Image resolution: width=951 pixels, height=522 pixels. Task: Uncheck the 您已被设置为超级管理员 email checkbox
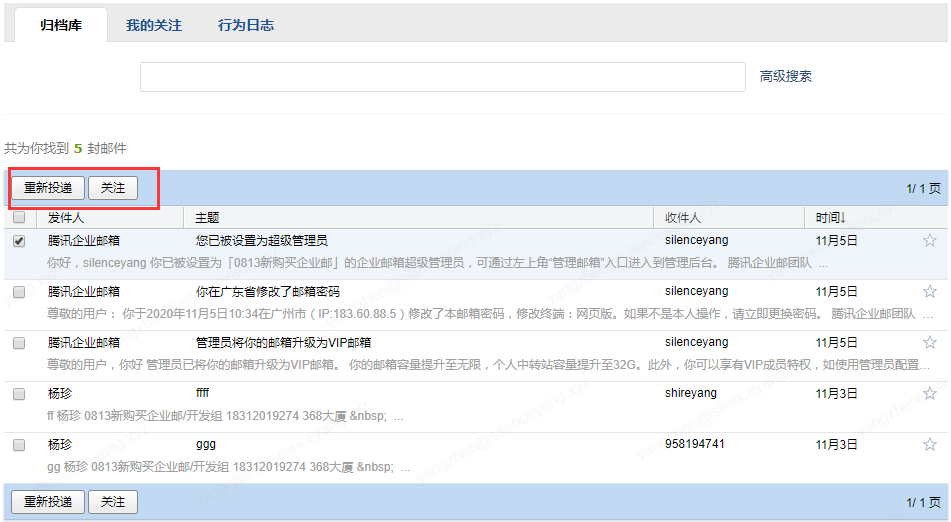[19, 241]
